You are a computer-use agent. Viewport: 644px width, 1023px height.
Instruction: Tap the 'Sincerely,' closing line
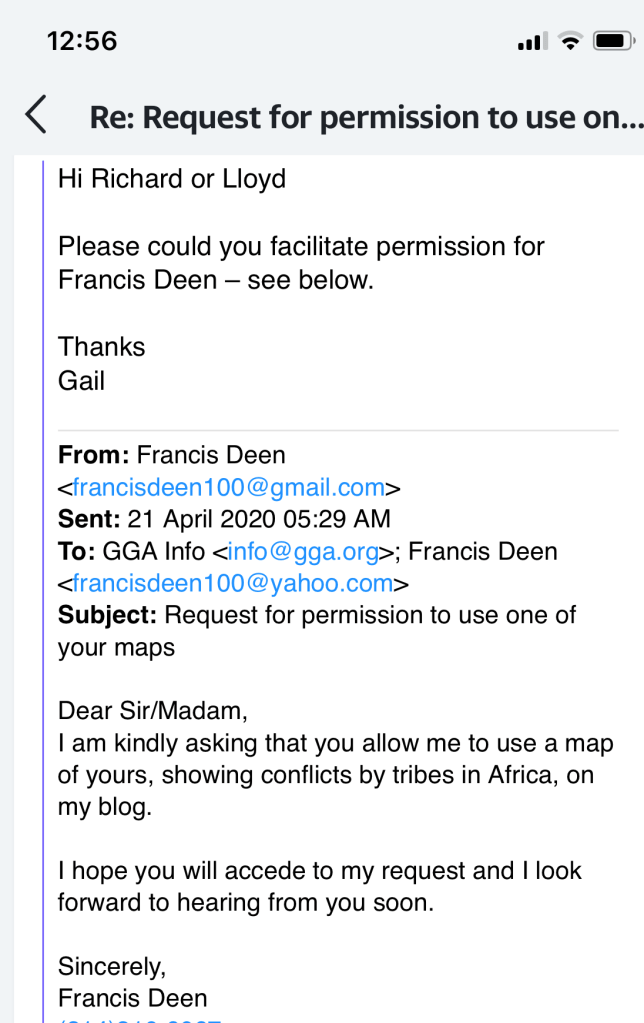point(111,966)
